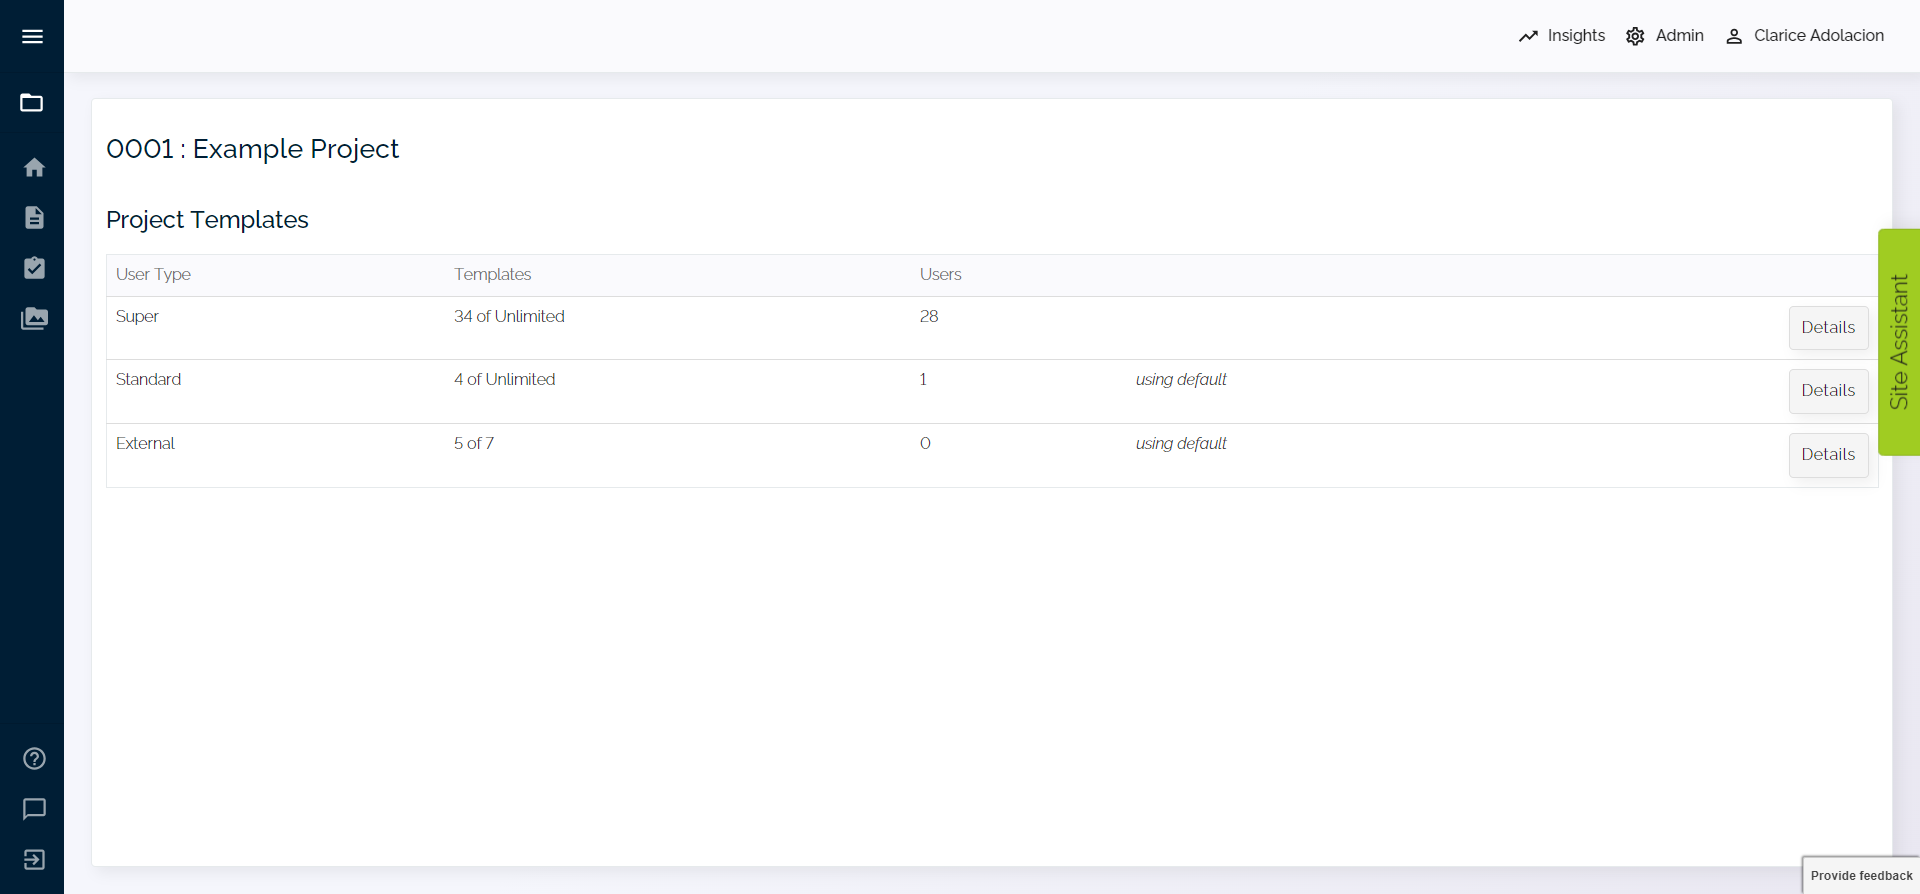The width and height of the screenshot is (1920, 894).
Task: Click the '5 of 7' templates link
Action: coord(474,444)
